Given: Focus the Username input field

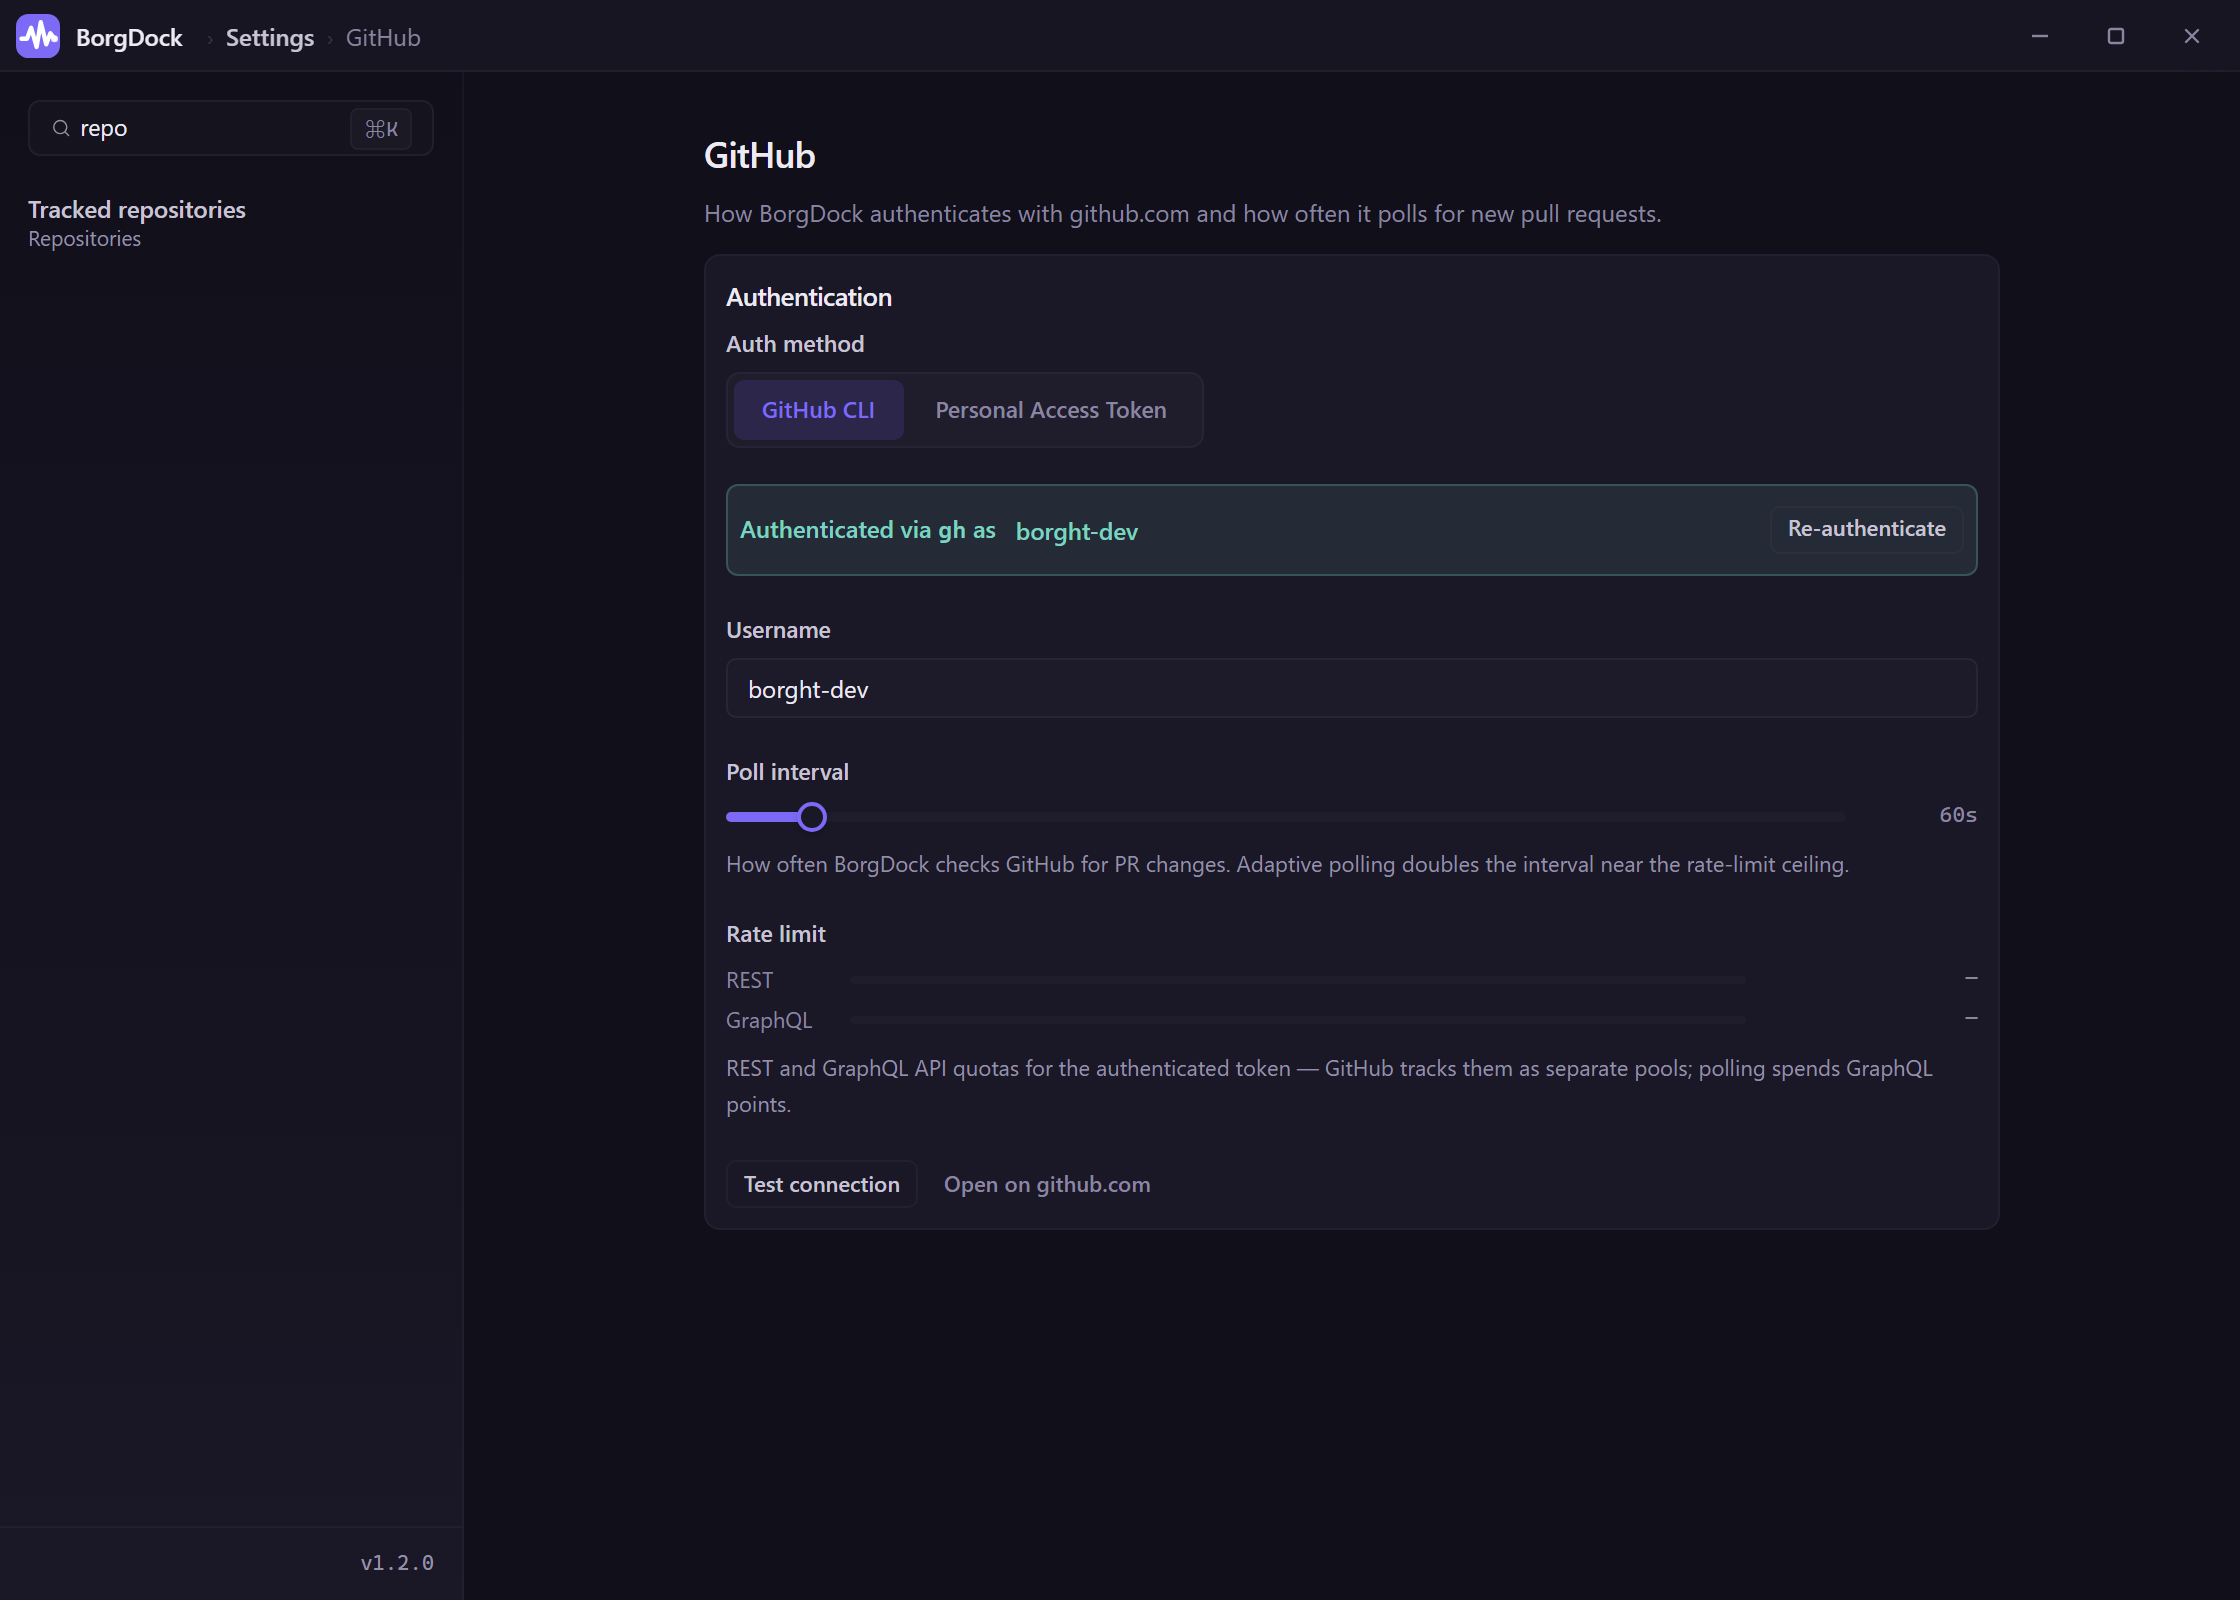Looking at the screenshot, I should click(1351, 689).
